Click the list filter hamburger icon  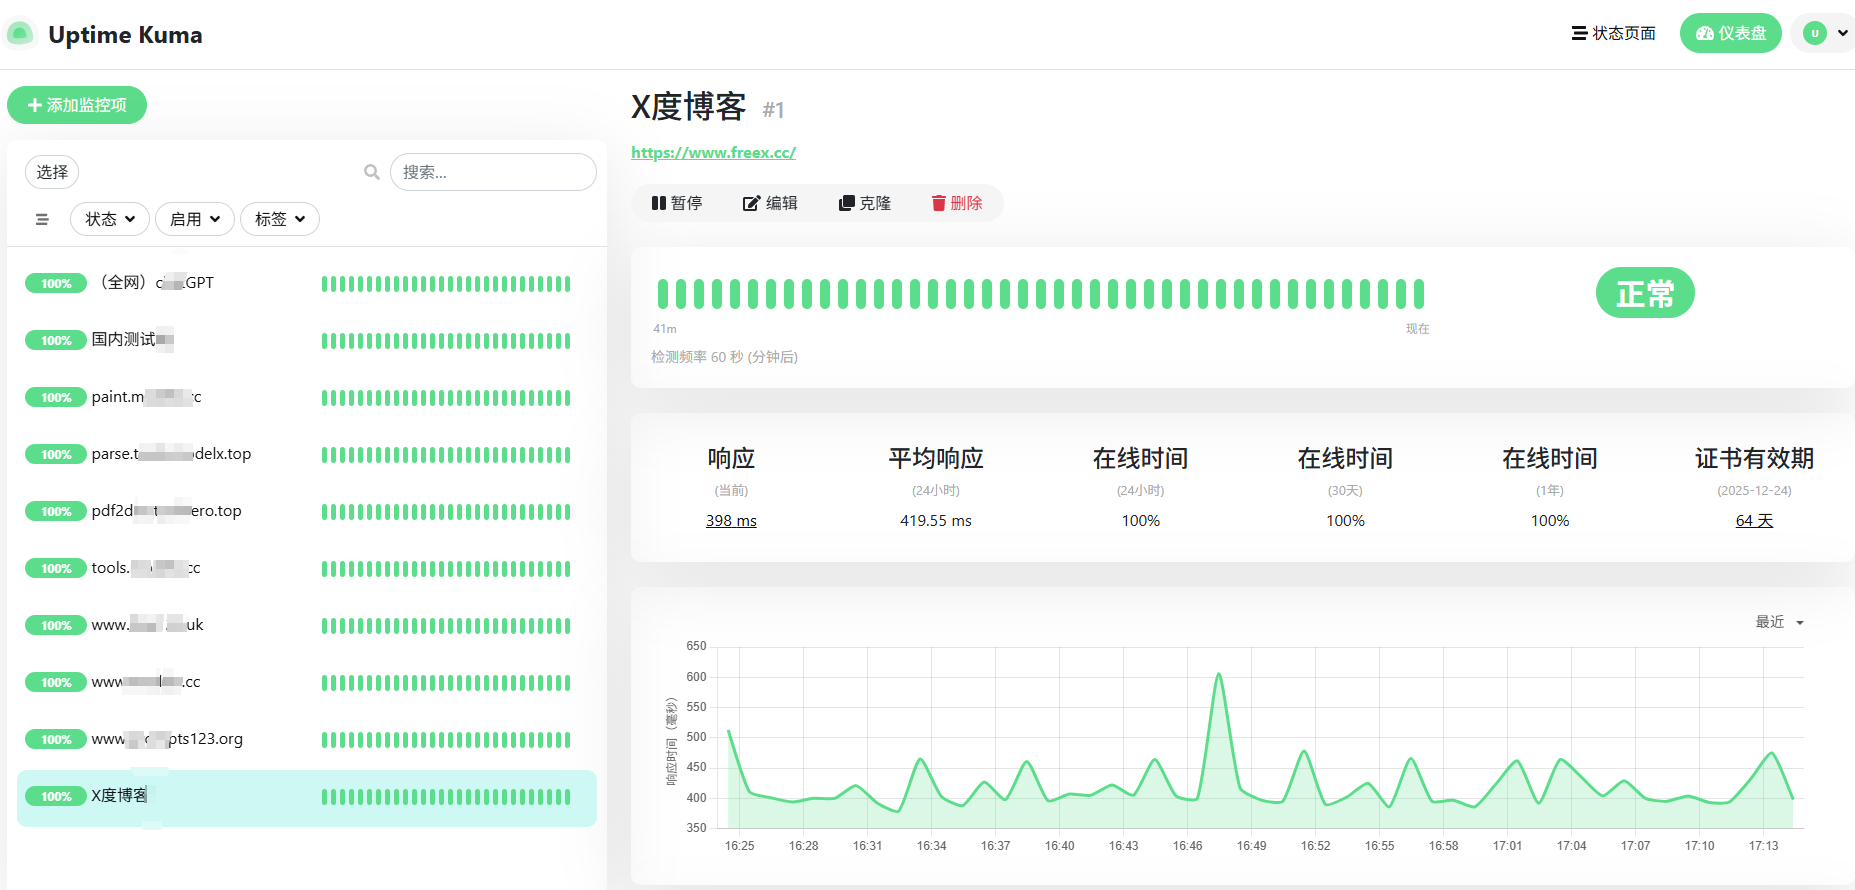click(x=42, y=219)
